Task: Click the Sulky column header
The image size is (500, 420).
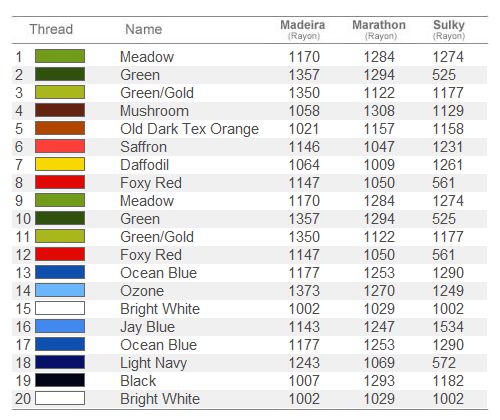Action: point(449,29)
